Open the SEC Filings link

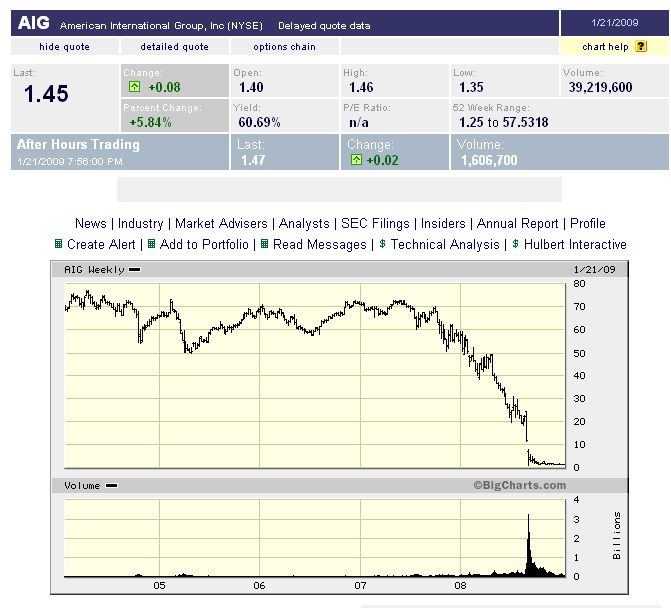point(375,223)
